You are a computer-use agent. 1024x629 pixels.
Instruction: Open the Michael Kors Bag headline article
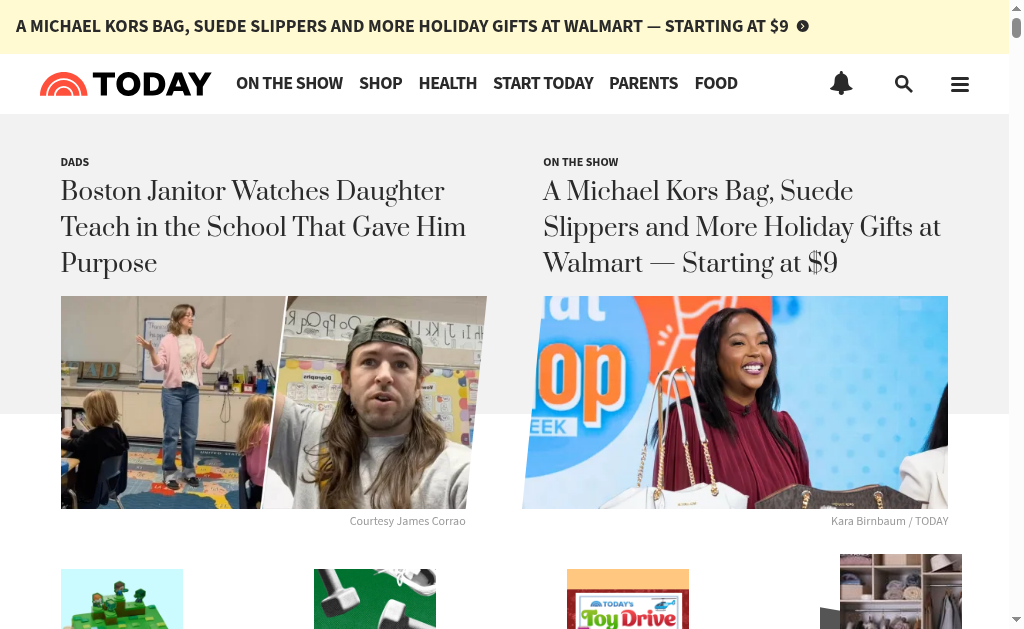(741, 227)
